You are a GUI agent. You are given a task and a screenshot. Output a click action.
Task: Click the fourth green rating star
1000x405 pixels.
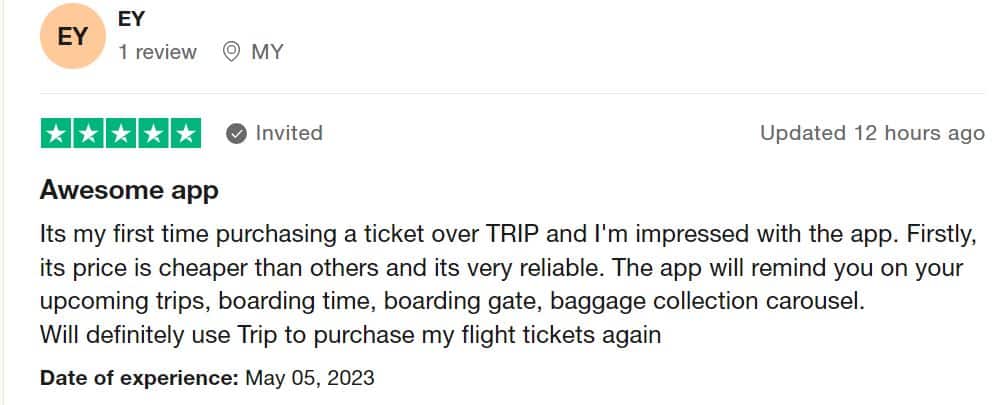pyautogui.click(x=153, y=133)
